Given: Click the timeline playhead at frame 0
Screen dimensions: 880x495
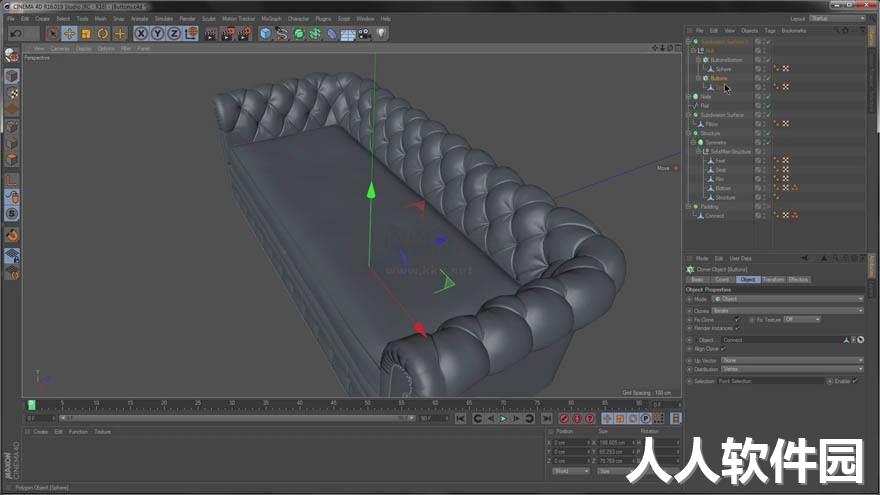Looking at the screenshot, I should (x=31, y=405).
